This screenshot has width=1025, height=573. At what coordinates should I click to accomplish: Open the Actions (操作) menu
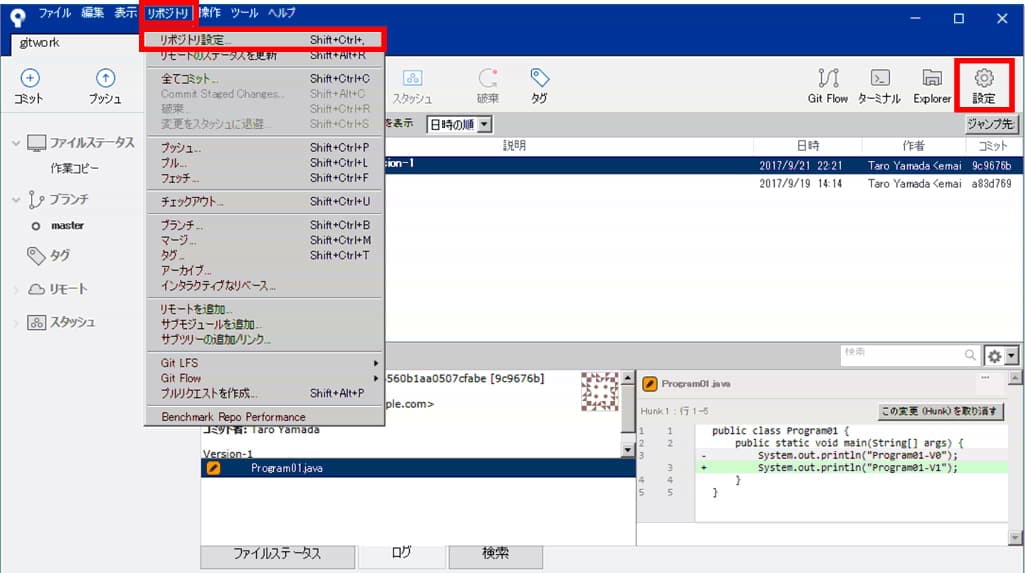(210, 13)
